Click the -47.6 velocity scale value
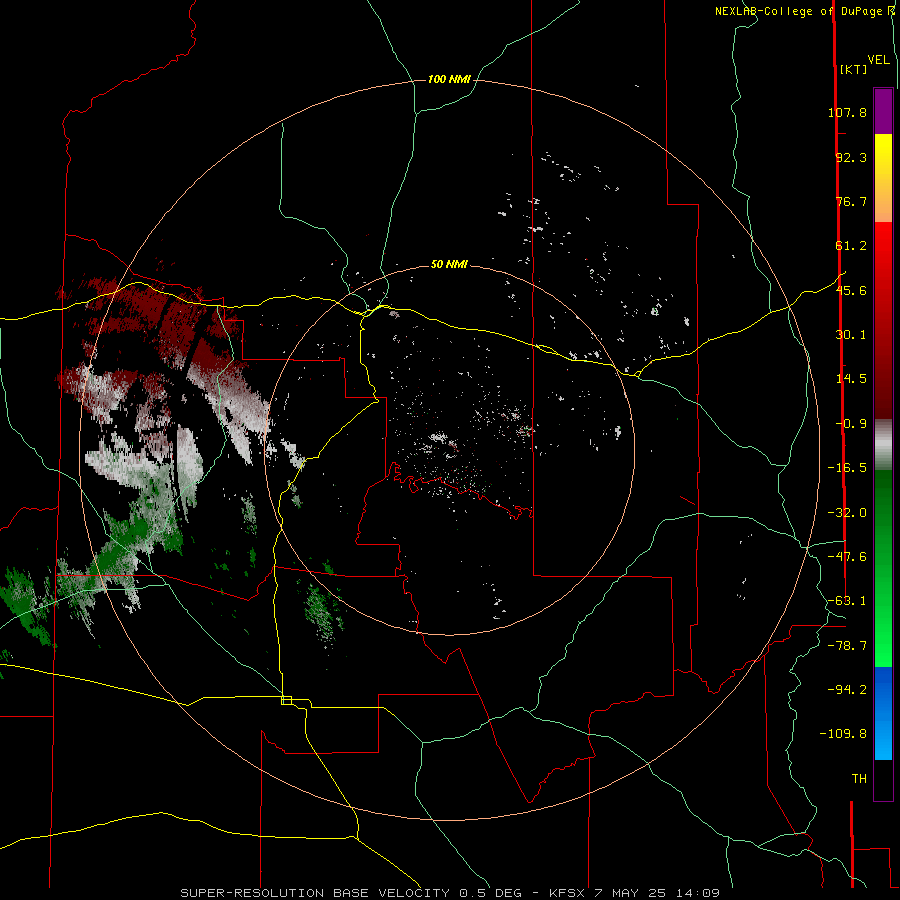Image resolution: width=900 pixels, height=900 pixels. pyautogui.click(x=847, y=557)
